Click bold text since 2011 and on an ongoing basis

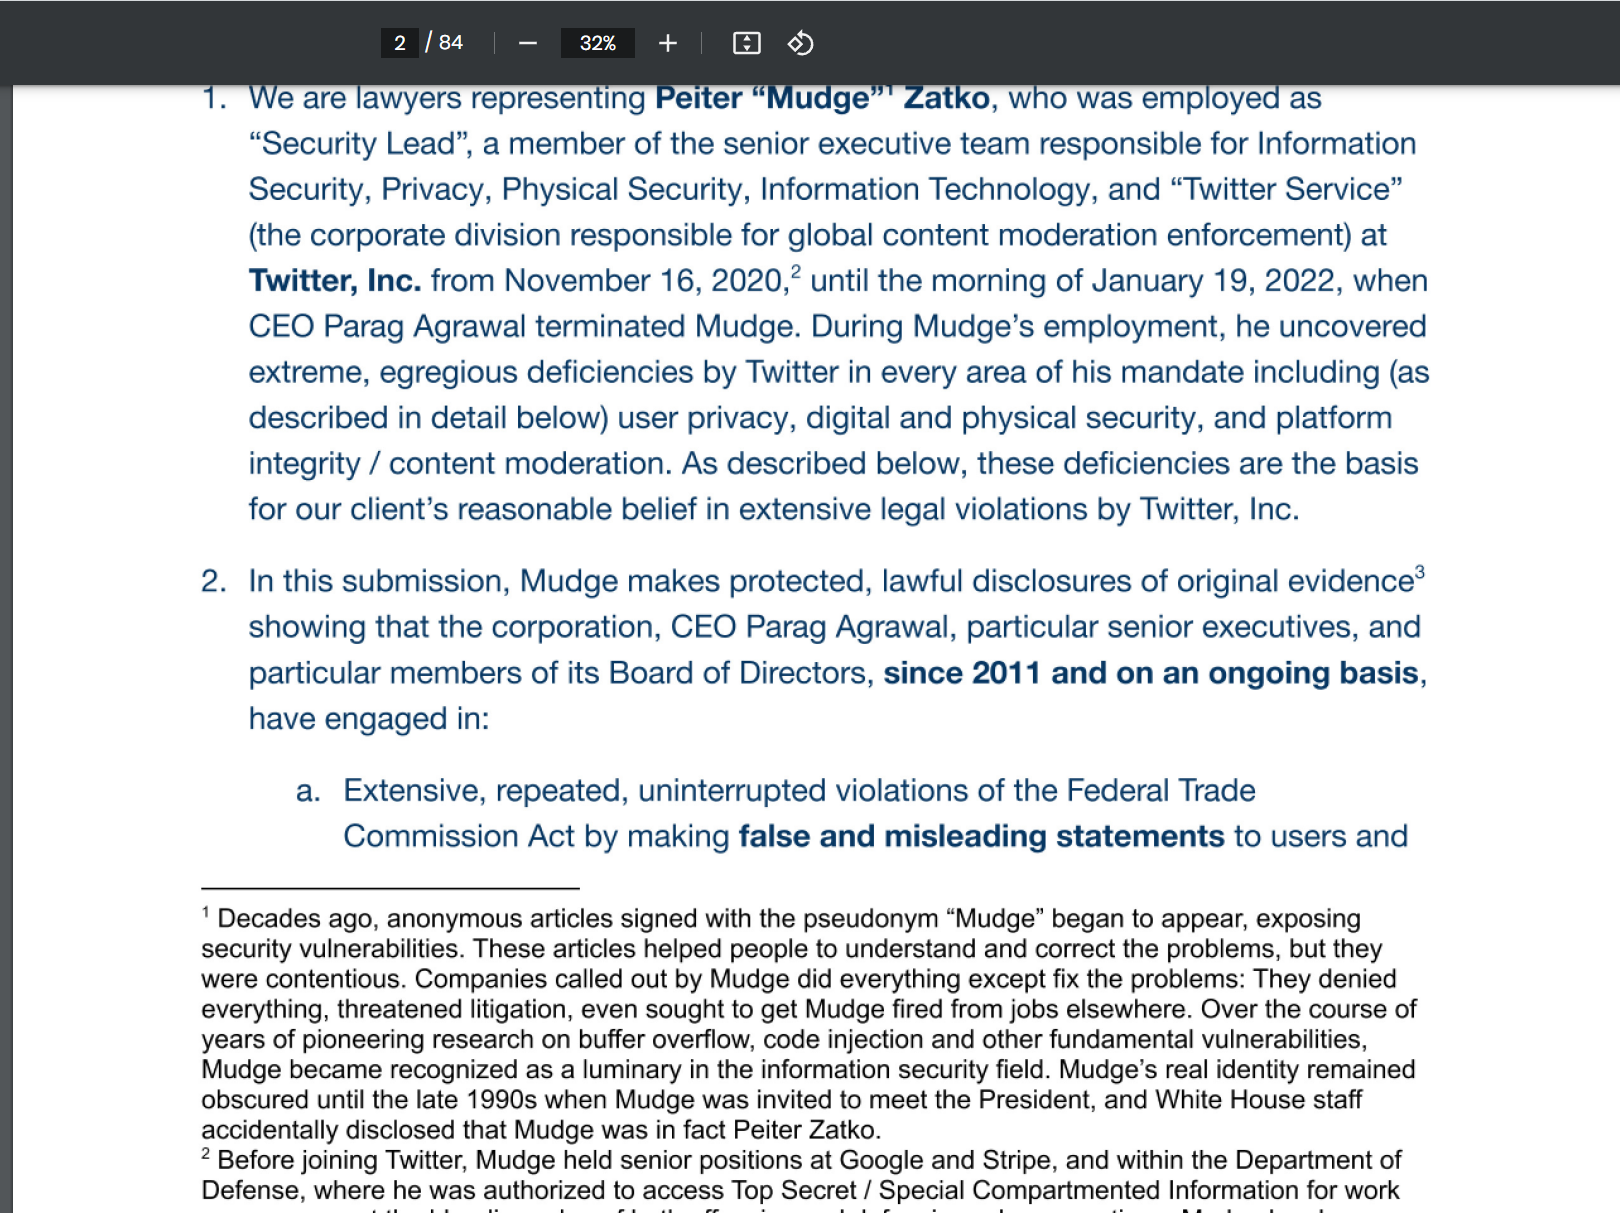click(1151, 673)
